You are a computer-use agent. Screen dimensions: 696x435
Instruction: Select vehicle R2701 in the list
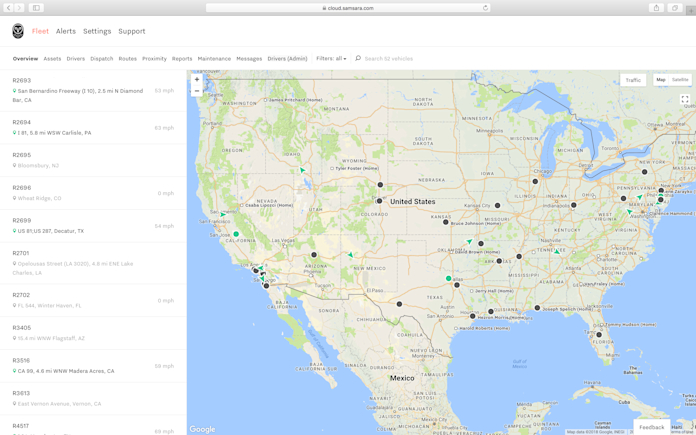(x=93, y=263)
